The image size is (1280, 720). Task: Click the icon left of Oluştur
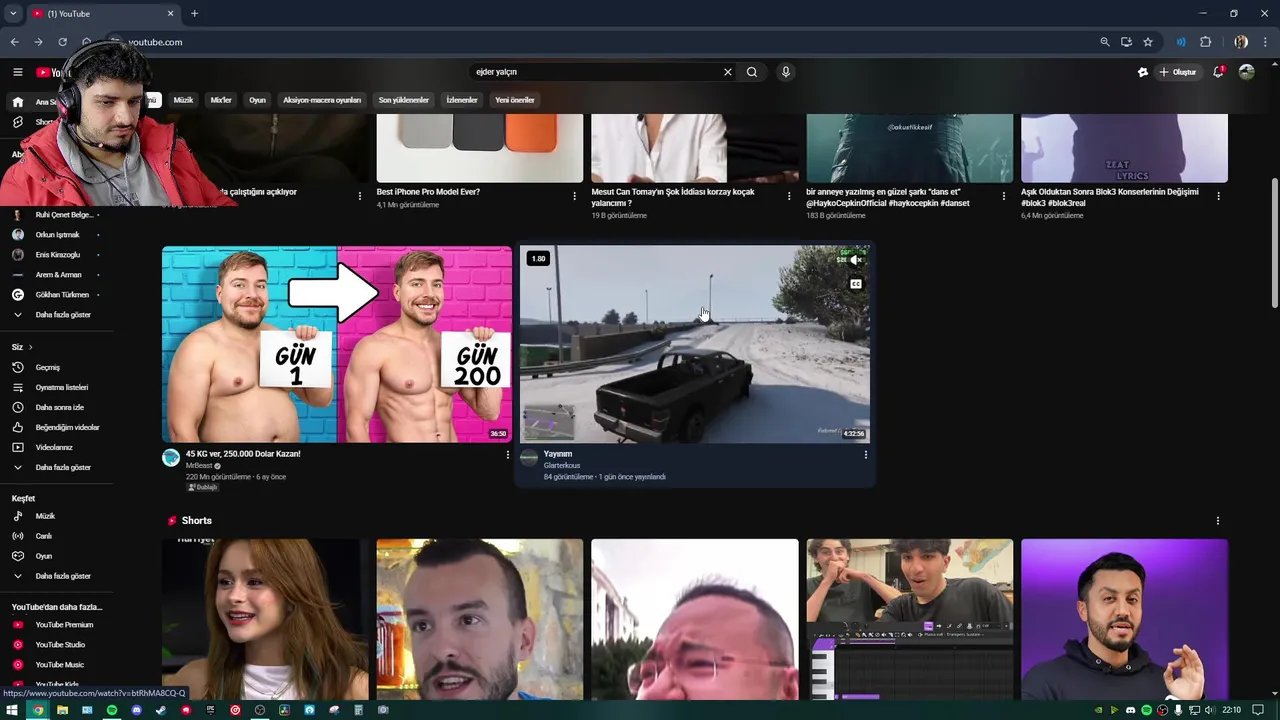coord(1143,72)
